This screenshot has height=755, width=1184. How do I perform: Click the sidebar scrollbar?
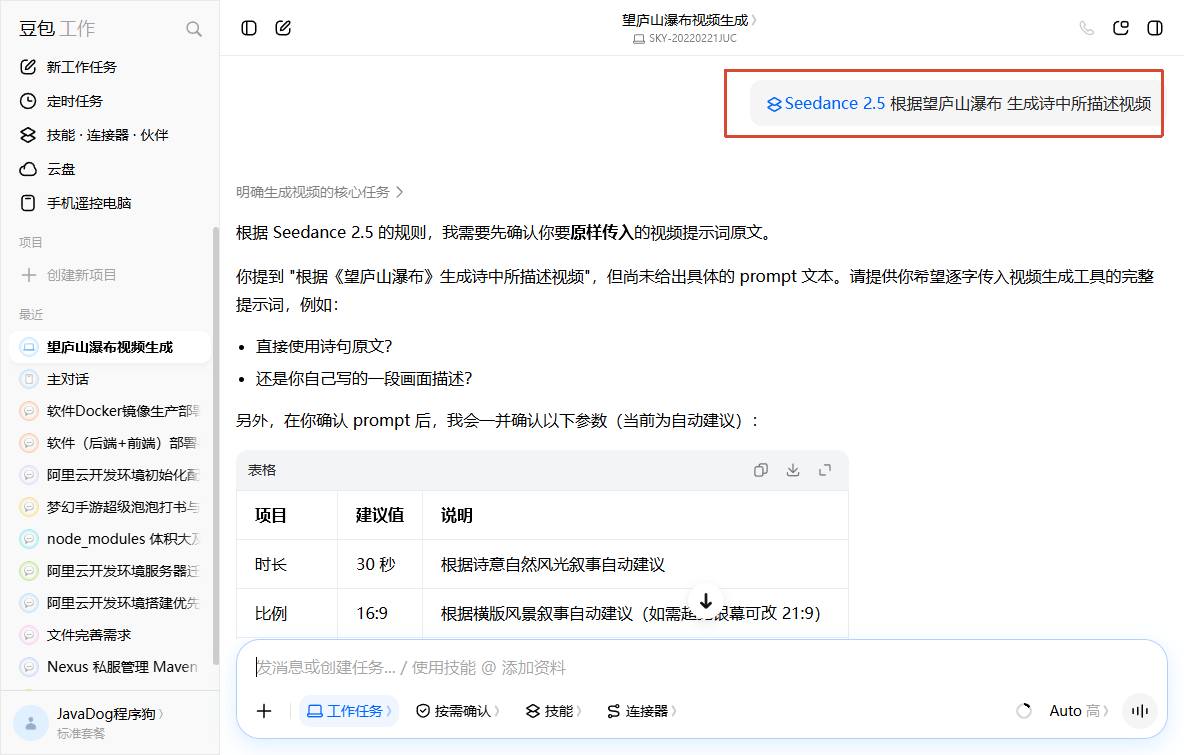click(216, 445)
